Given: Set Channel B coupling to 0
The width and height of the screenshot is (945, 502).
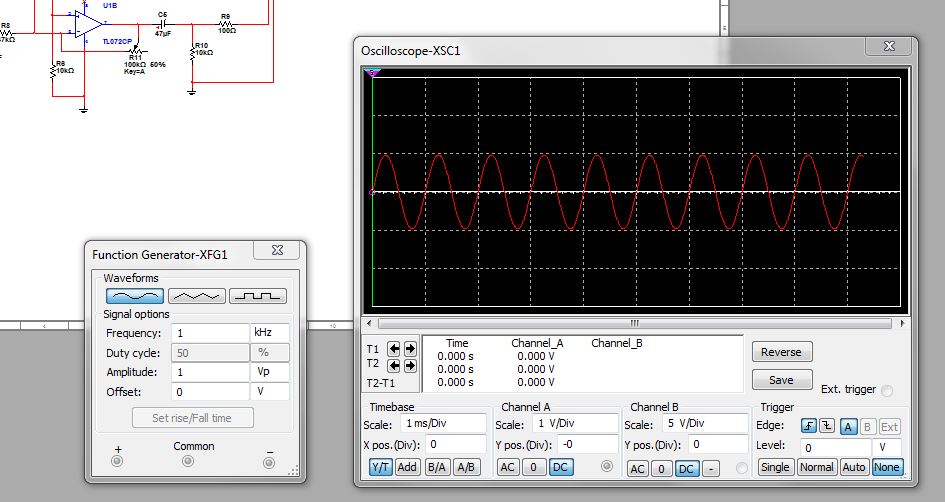Looking at the screenshot, I should point(662,469).
